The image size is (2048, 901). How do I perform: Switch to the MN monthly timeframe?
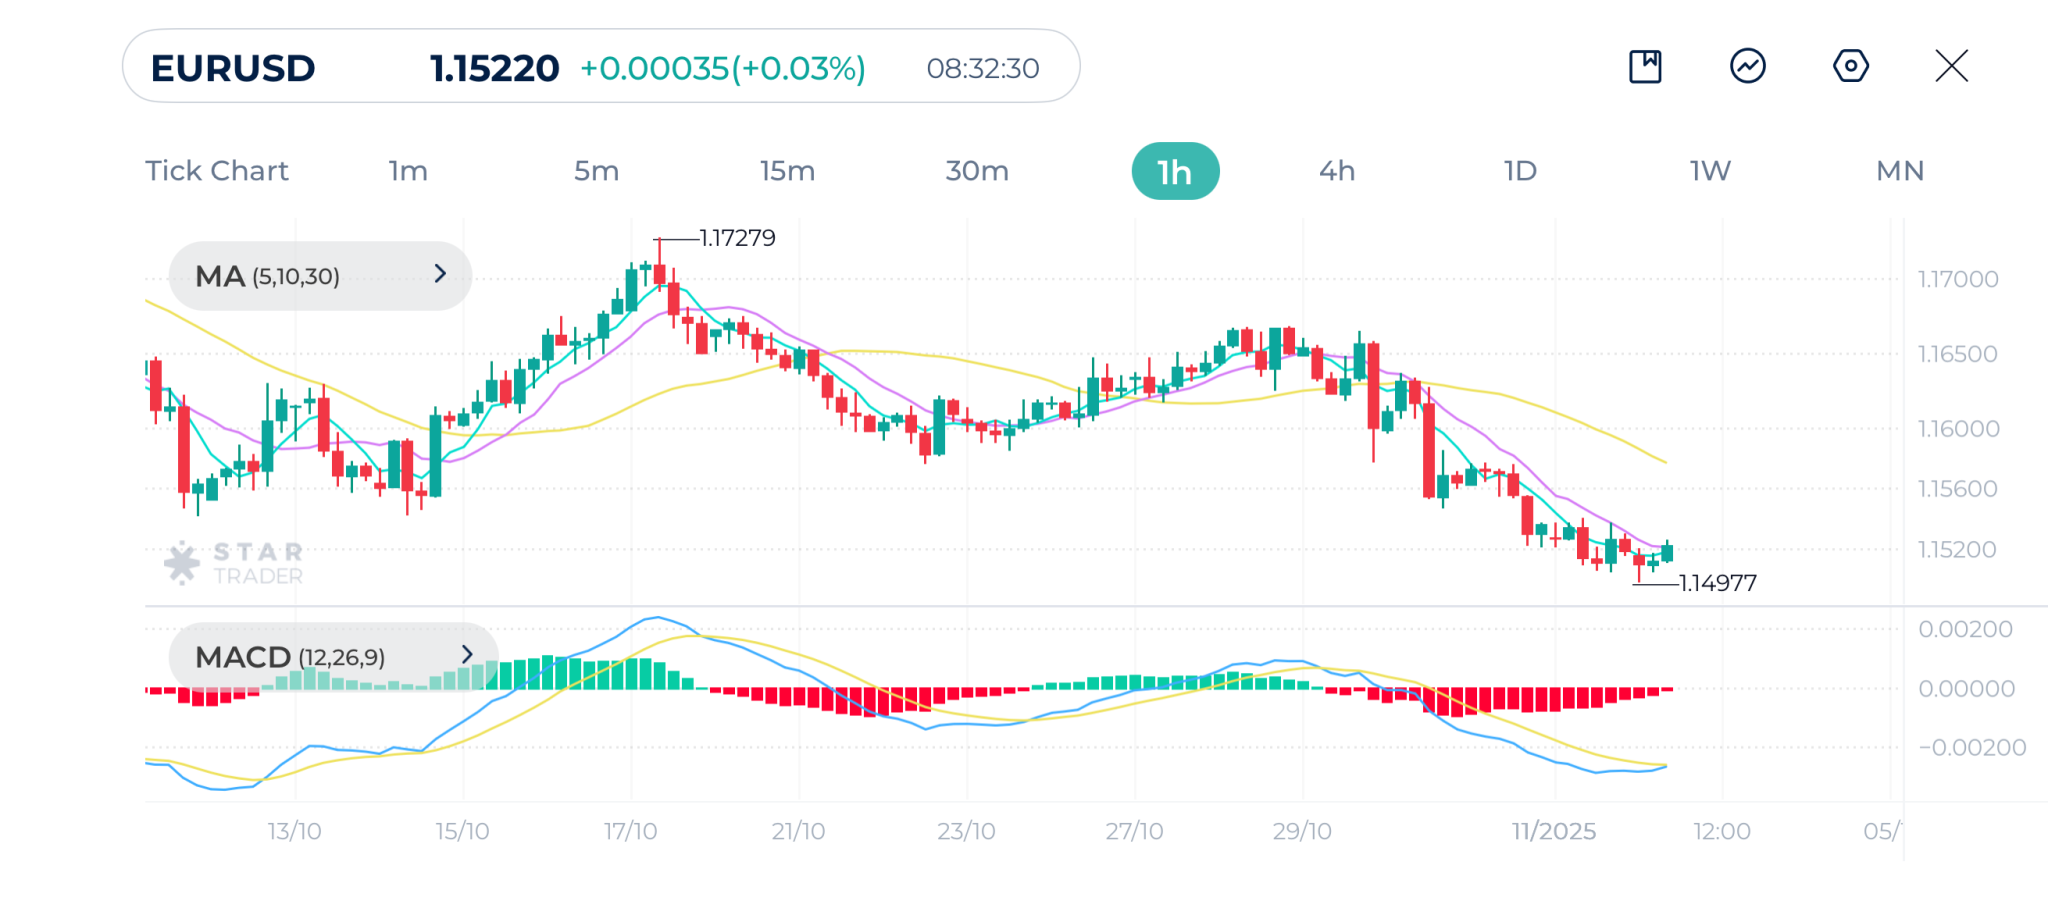[1900, 171]
